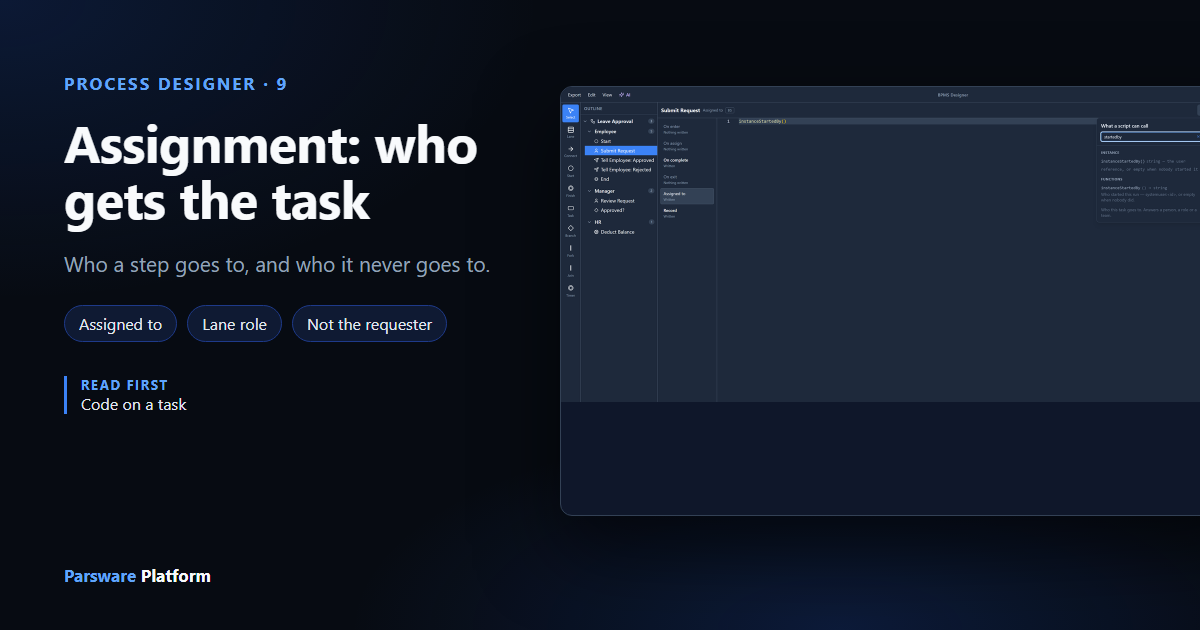Click the Parsware Platform logo text
This screenshot has height=630, width=1200.
(x=137, y=576)
